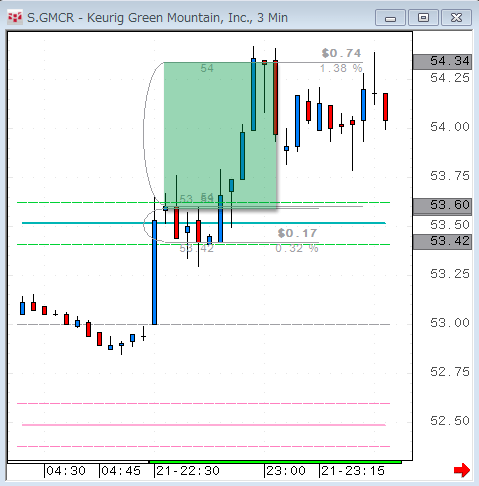The height and width of the screenshot is (486, 479).
Task: Click the red scroll-right arrow
Action: click(x=462, y=470)
